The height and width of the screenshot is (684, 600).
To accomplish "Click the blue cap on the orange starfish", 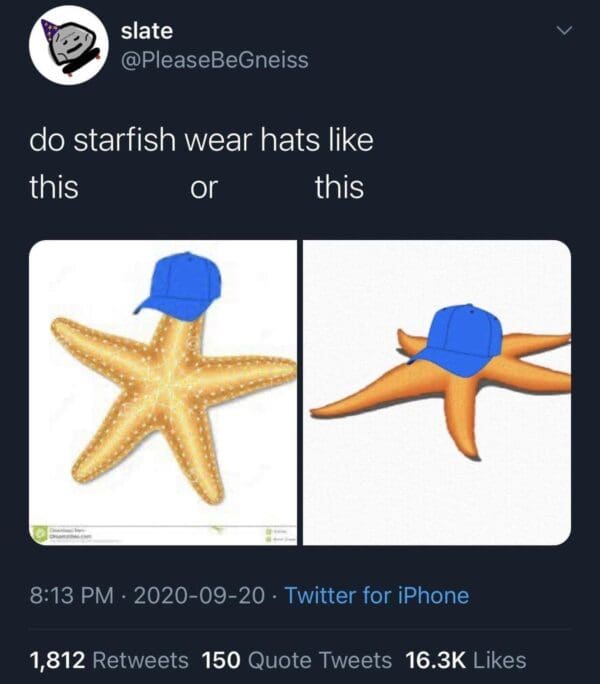I will (457, 336).
